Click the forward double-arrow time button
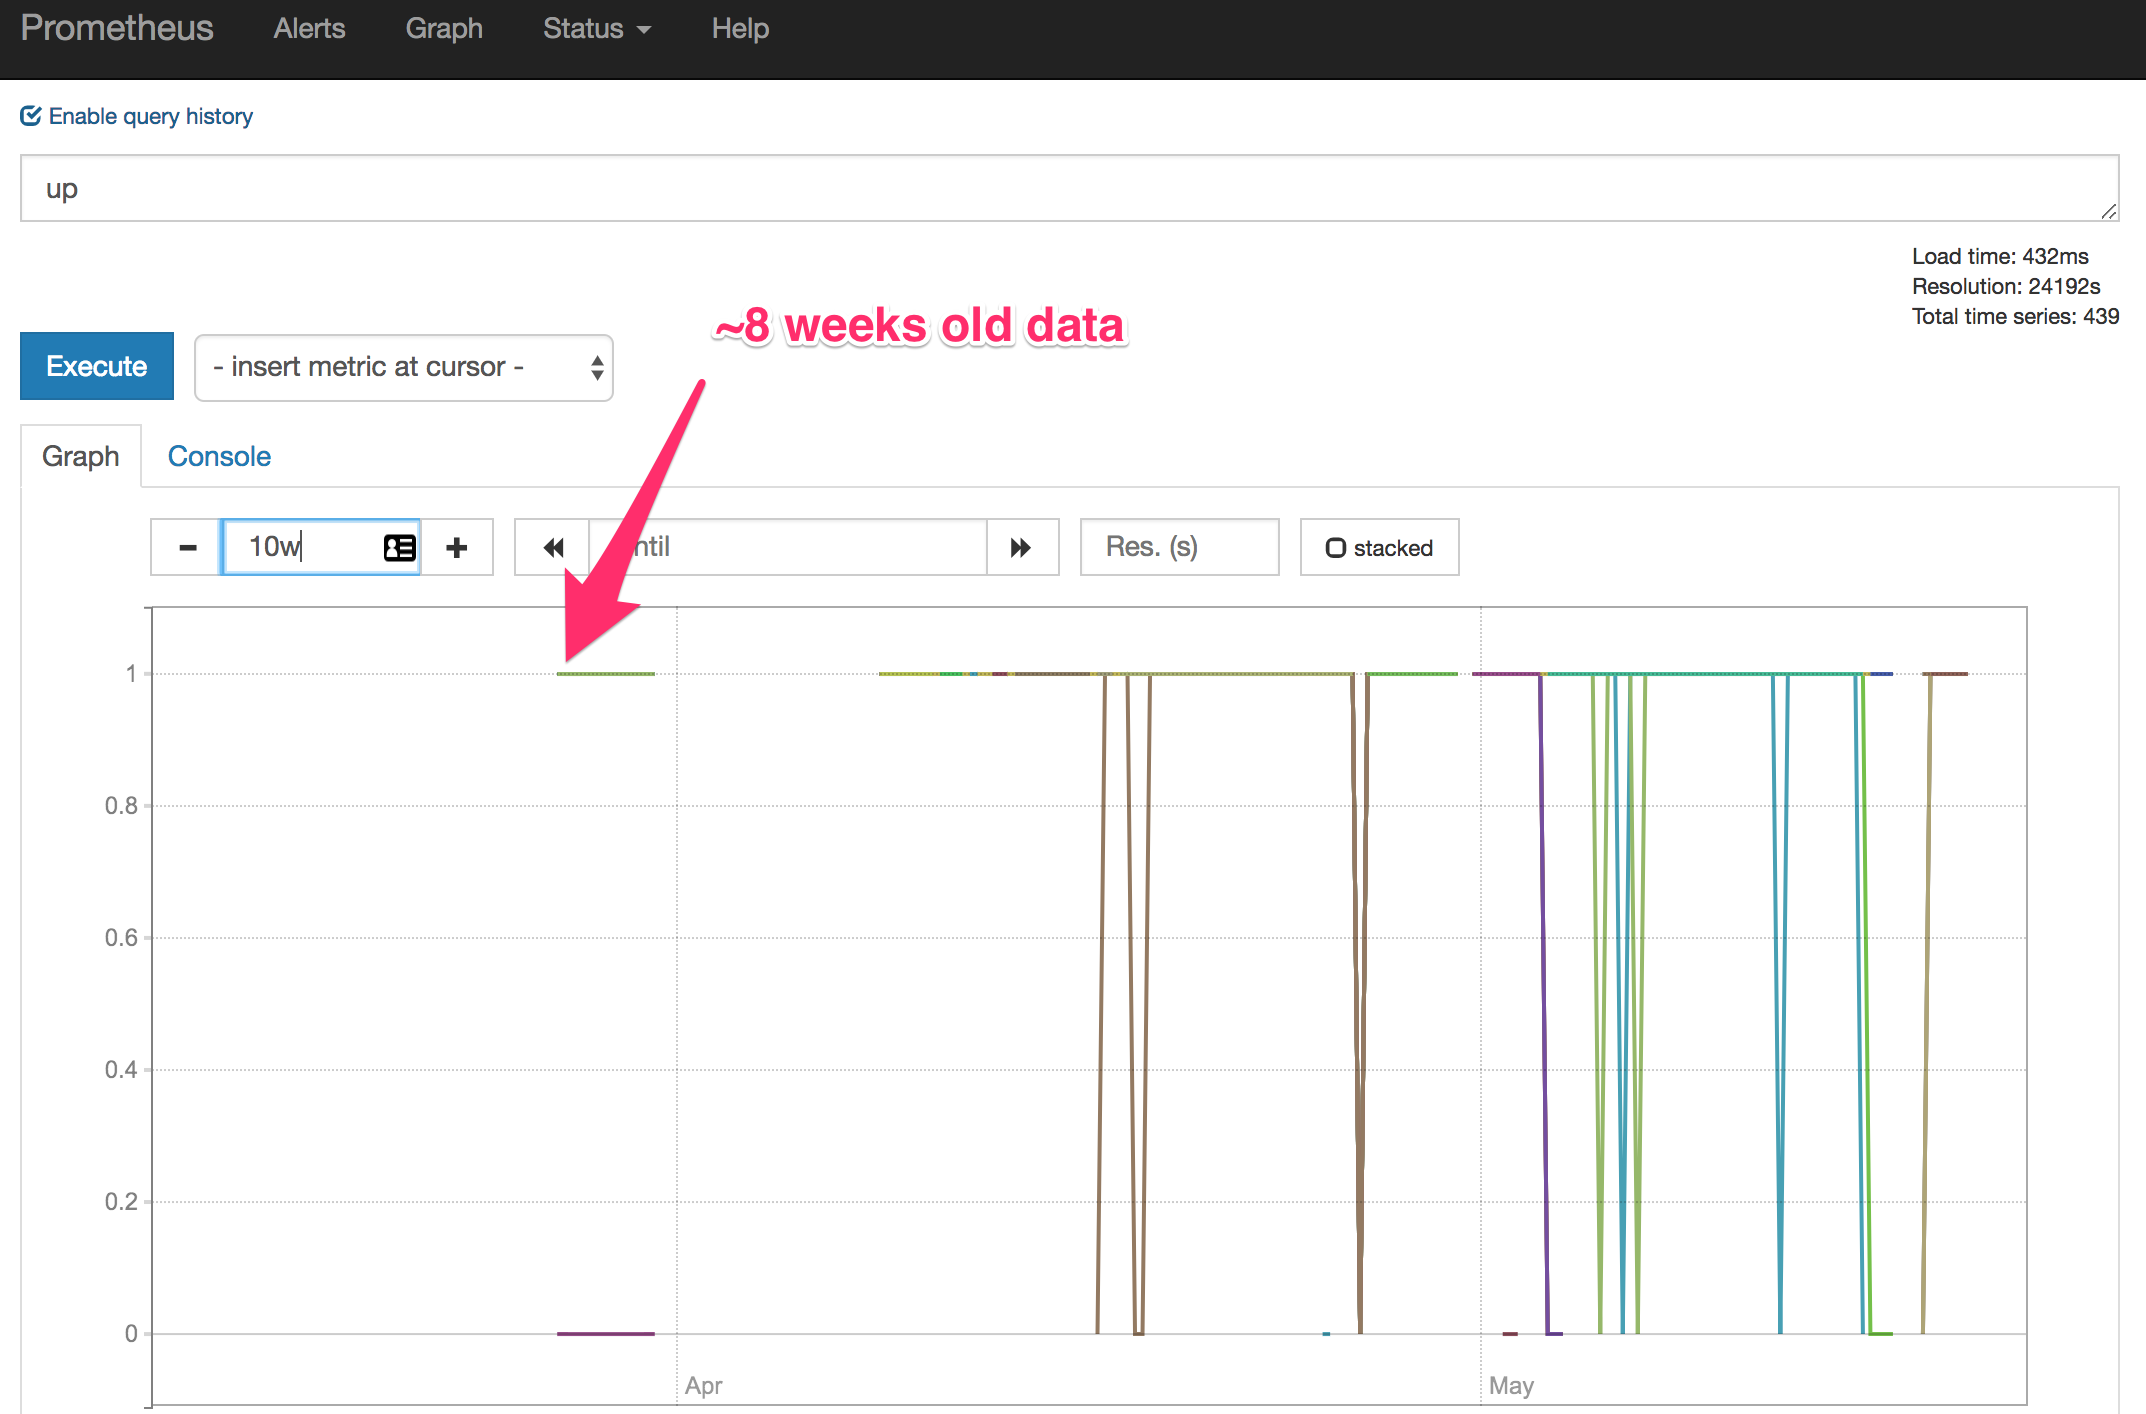Screen dimensions: 2146x1414 click(1020, 547)
